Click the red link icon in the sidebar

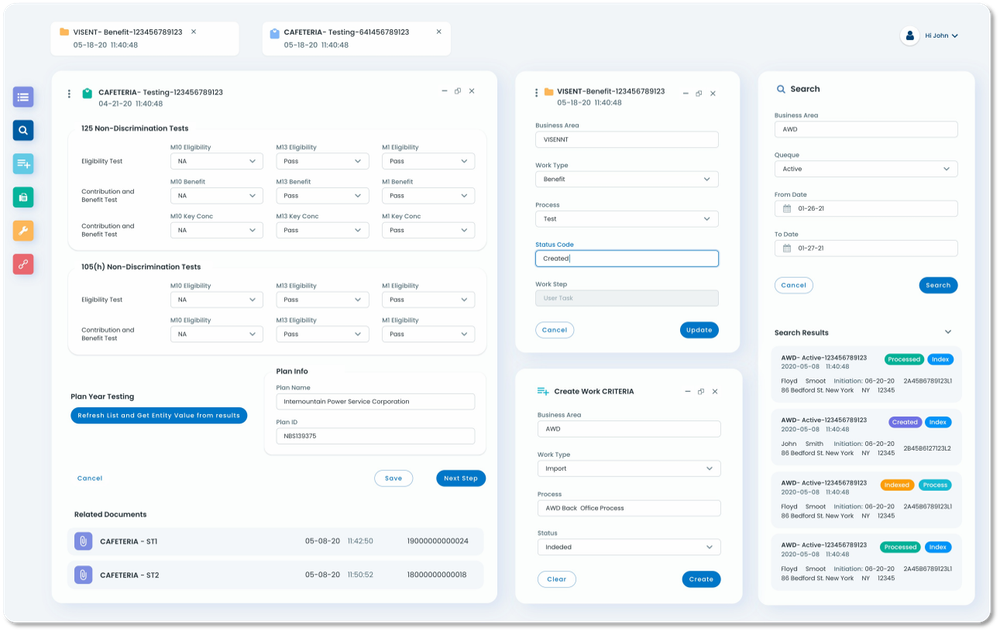[x=22, y=264]
